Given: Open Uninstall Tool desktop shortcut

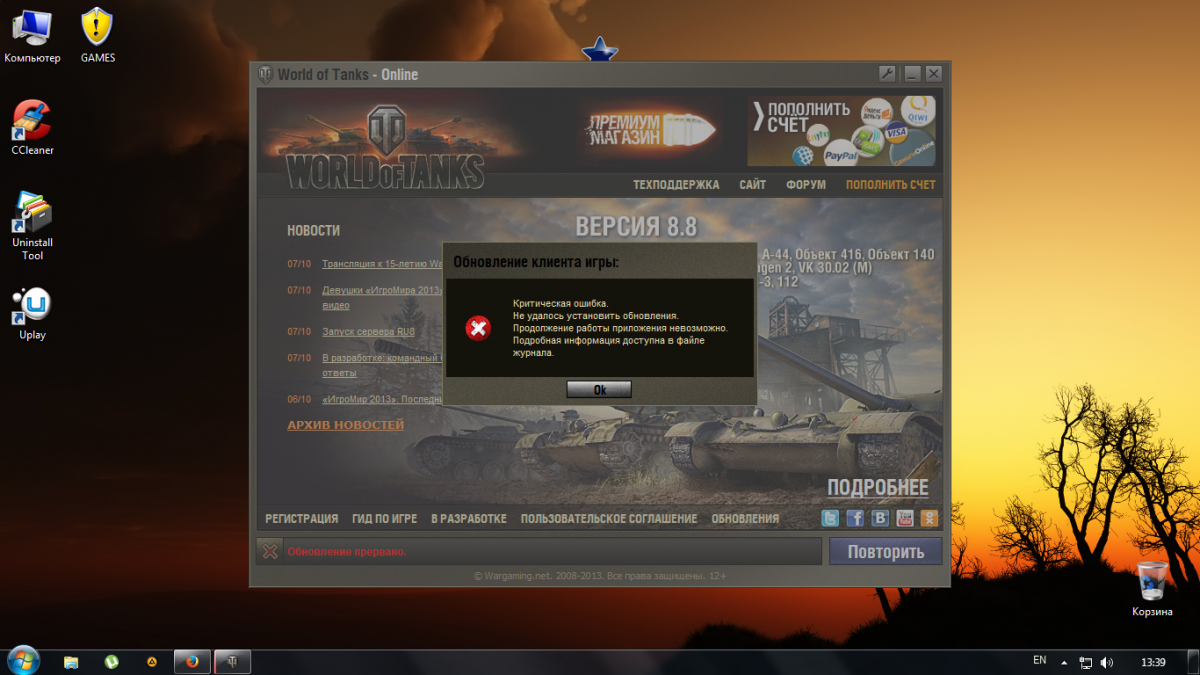Looking at the screenshot, I should click(32, 226).
